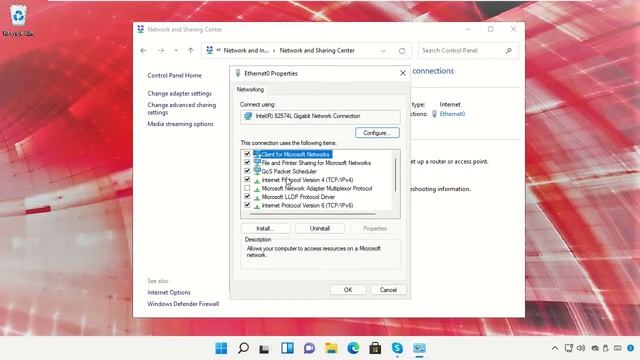Uncheck Client for Microsoft Networks
Viewport: 640px width, 360px height.
click(x=247, y=154)
